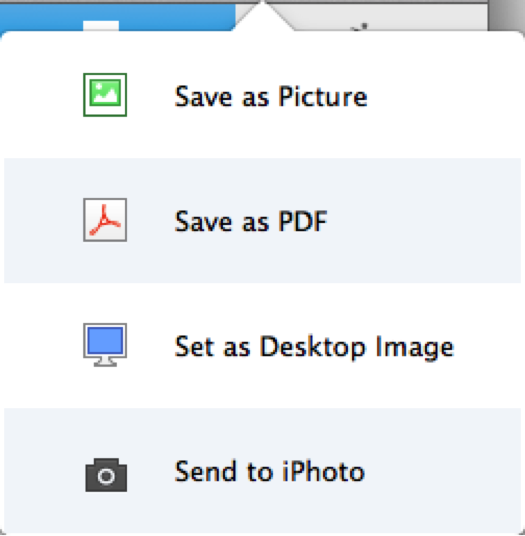Pick Set as Desktop Image

pos(262,346)
